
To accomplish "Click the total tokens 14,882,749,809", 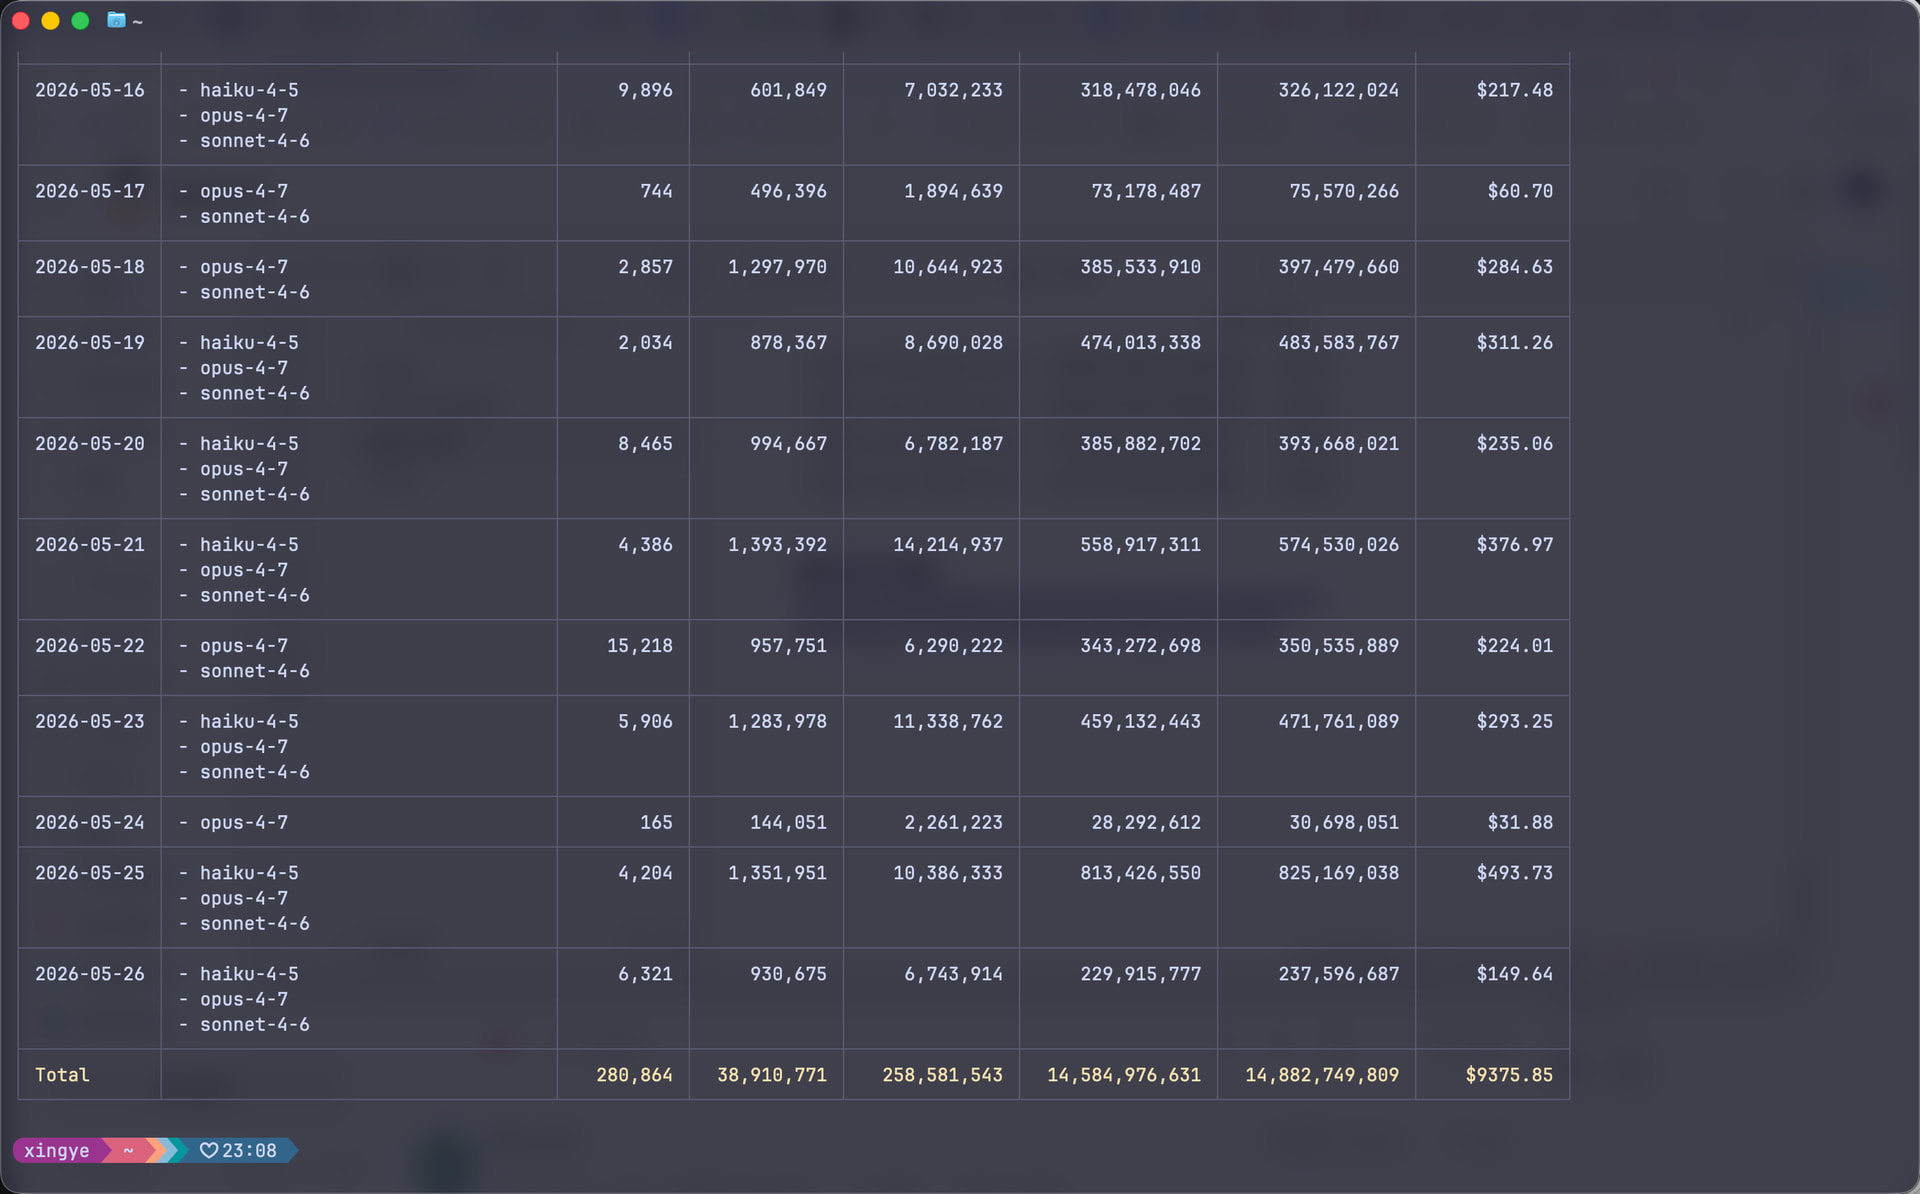I will point(1322,1074).
